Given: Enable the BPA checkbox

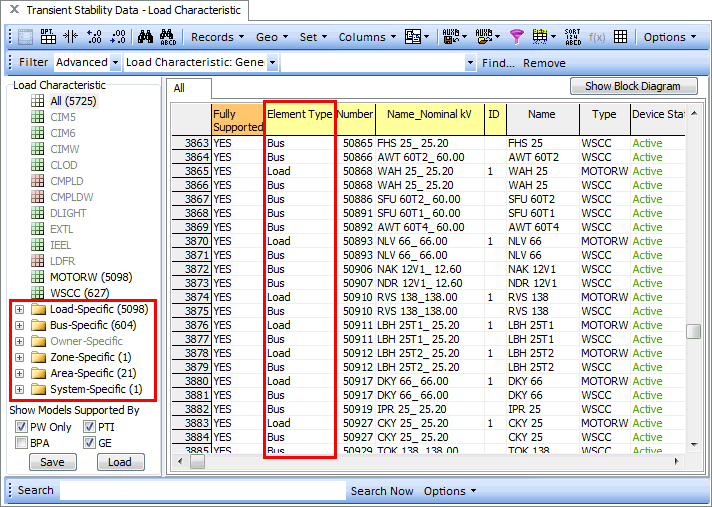Looking at the screenshot, I should [x=21, y=443].
